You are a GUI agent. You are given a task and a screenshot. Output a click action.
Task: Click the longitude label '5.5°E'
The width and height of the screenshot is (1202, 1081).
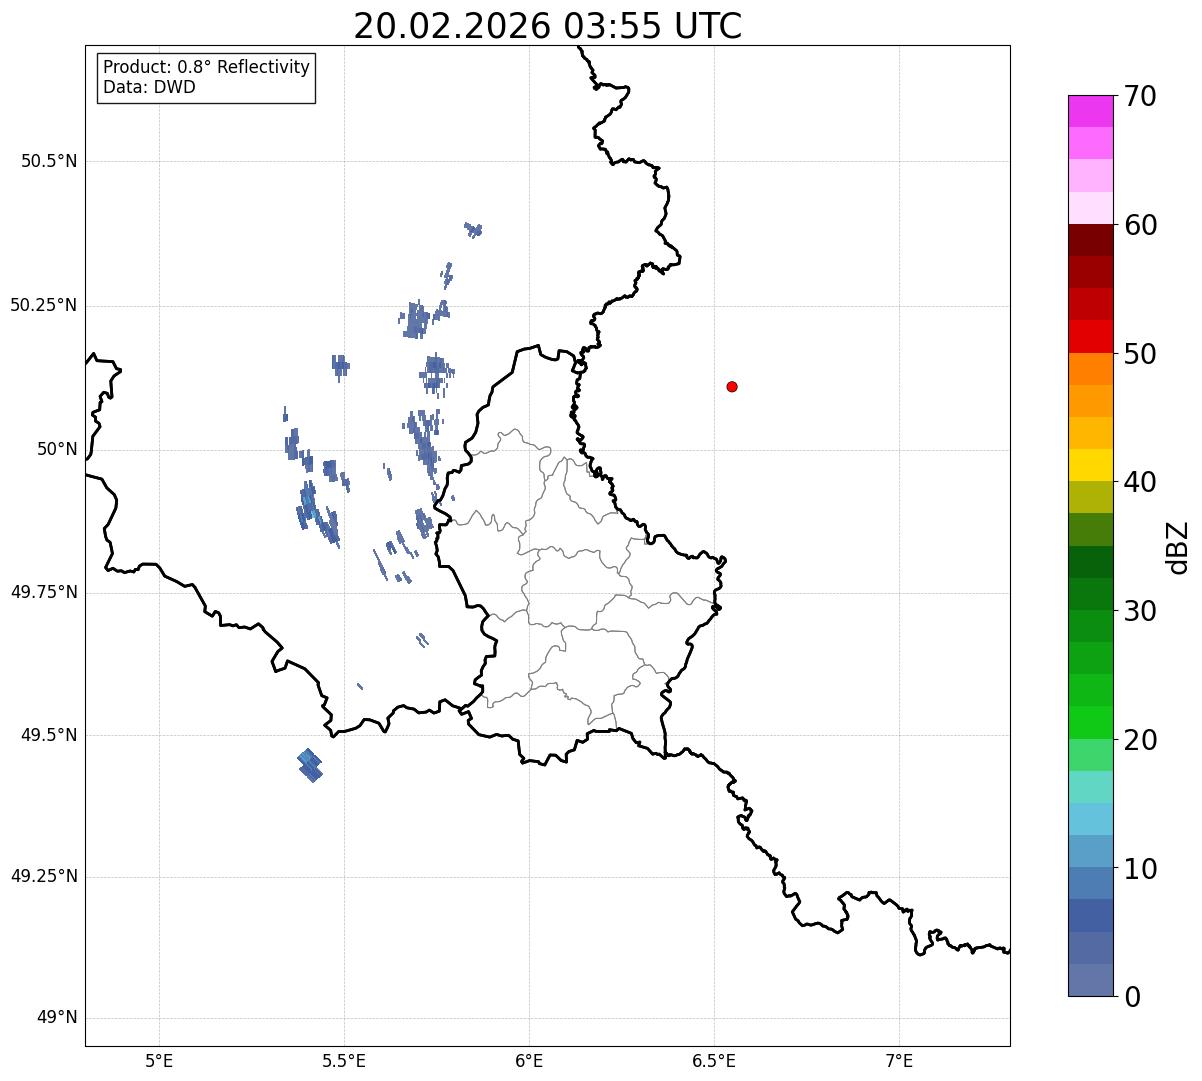tap(344, 1060)
